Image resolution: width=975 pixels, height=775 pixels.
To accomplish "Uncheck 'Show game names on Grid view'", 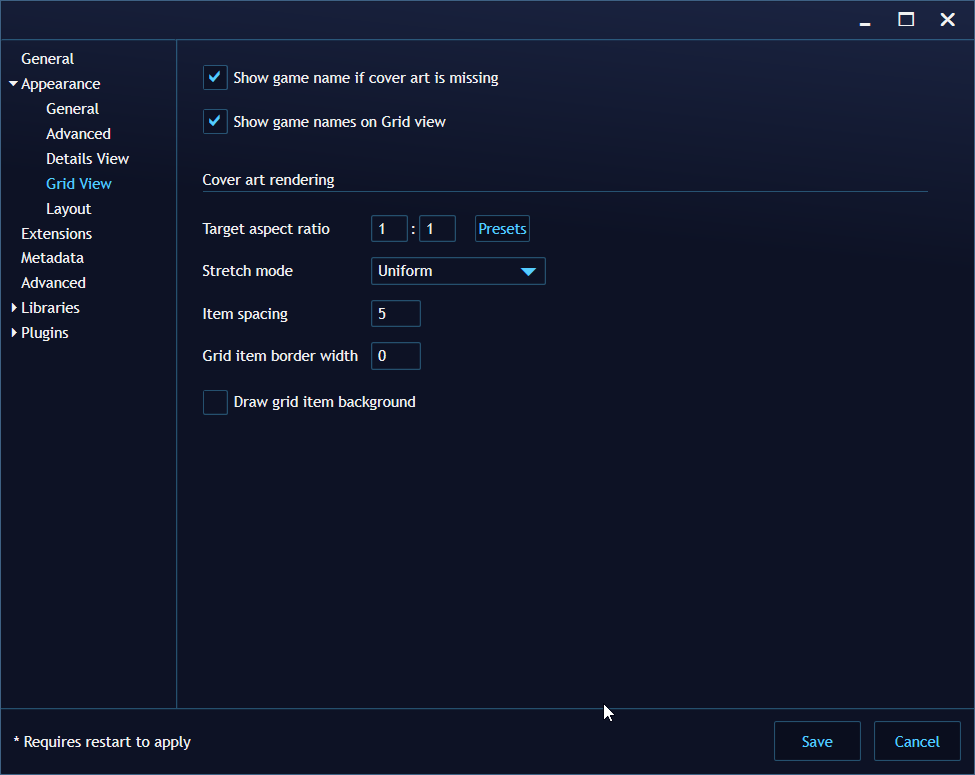I will [215, 121].
